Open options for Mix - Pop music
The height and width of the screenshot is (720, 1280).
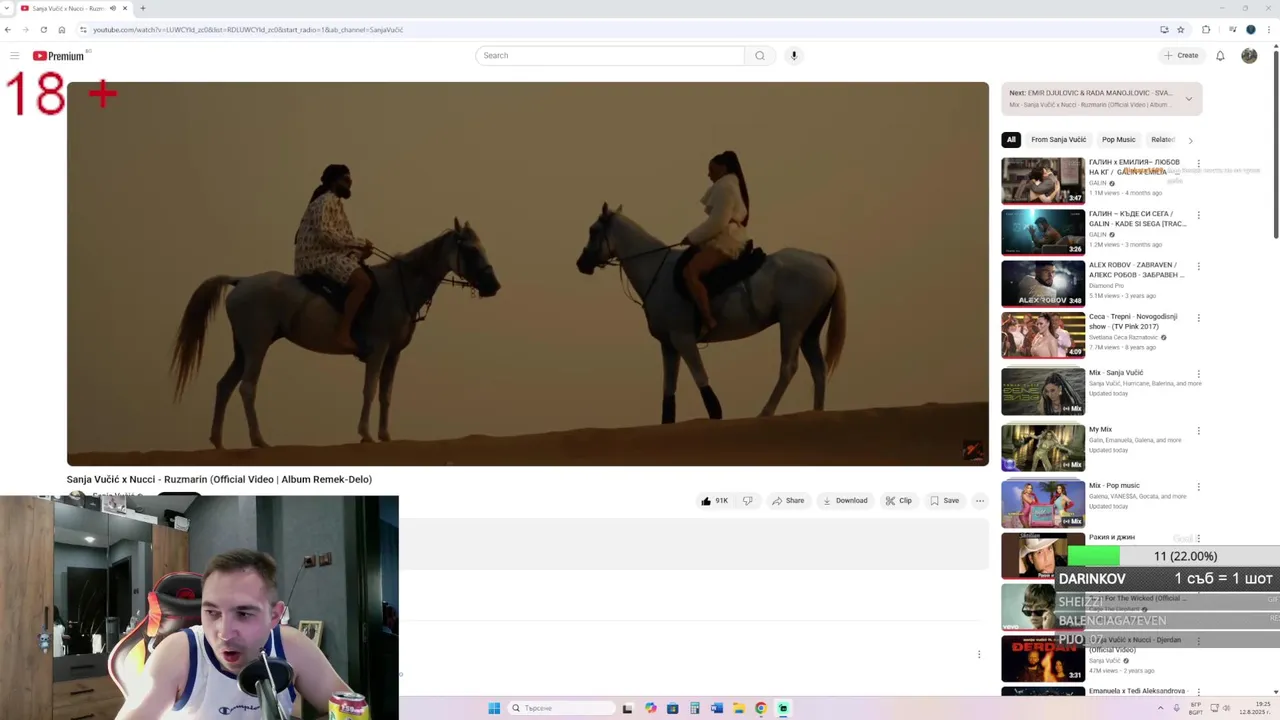click(1198, 487)
